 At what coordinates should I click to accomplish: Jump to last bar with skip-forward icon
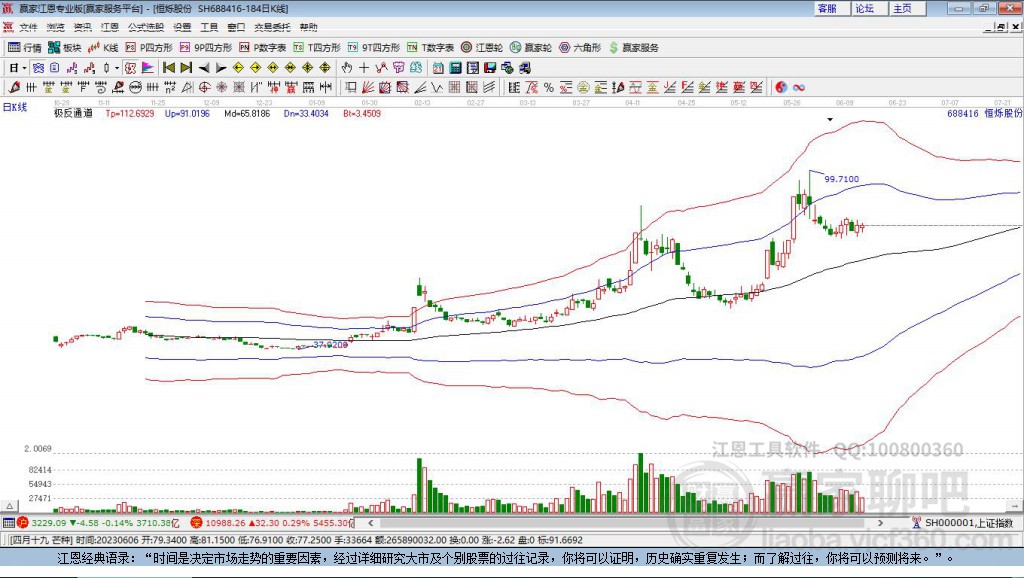tap(186, 67)
